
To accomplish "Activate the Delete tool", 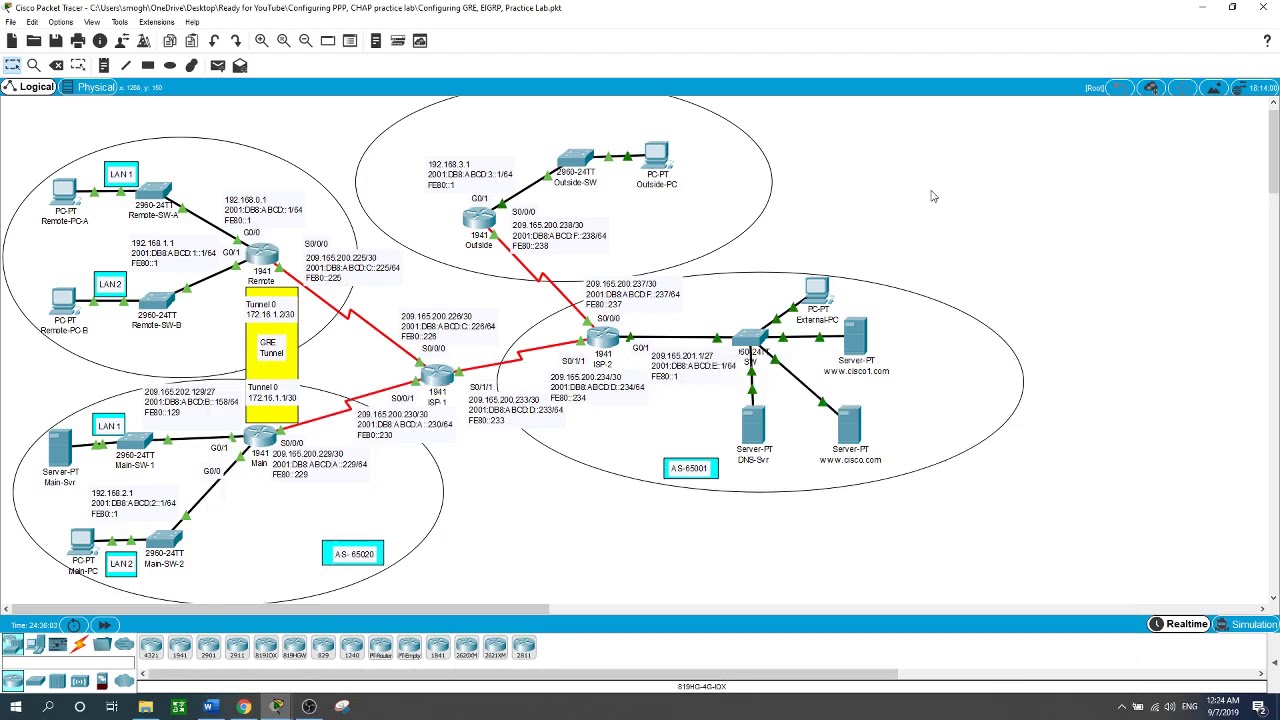I will click(x=56, y=65).
